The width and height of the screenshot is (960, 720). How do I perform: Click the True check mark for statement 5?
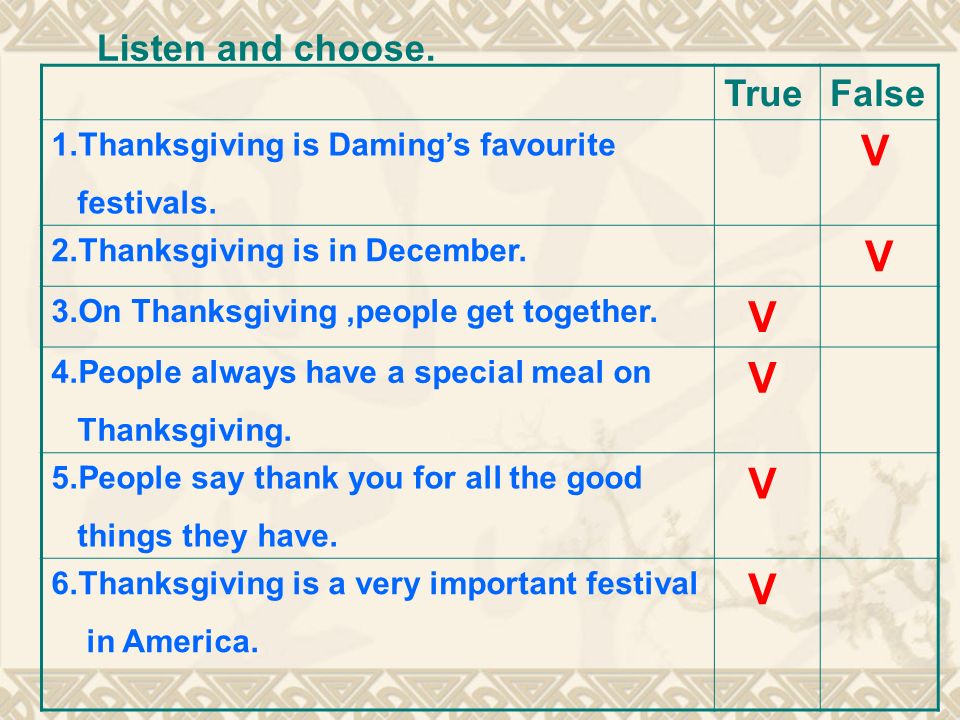762,484
